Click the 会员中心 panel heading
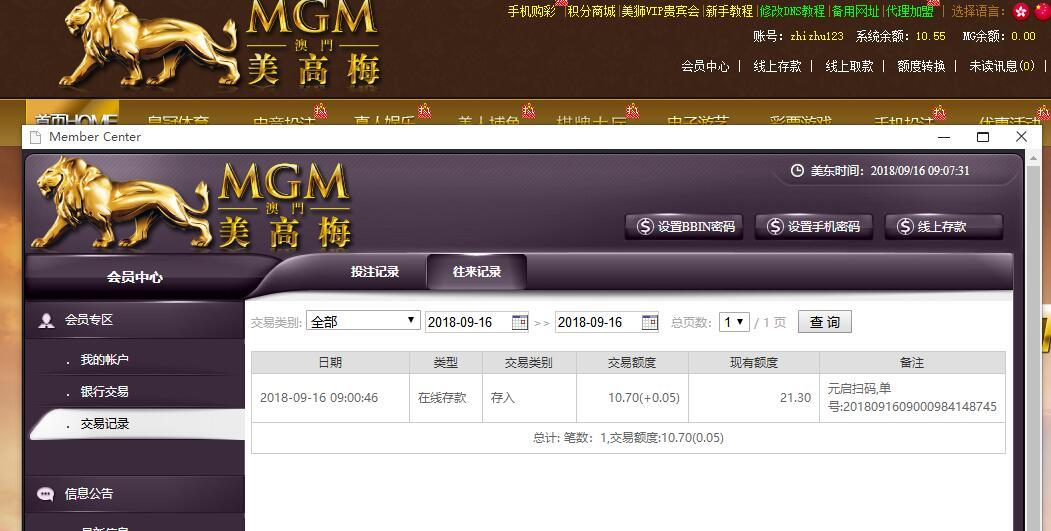This screenshot has width=1051, height=531. pyautogui.click(x=135, y=277)
